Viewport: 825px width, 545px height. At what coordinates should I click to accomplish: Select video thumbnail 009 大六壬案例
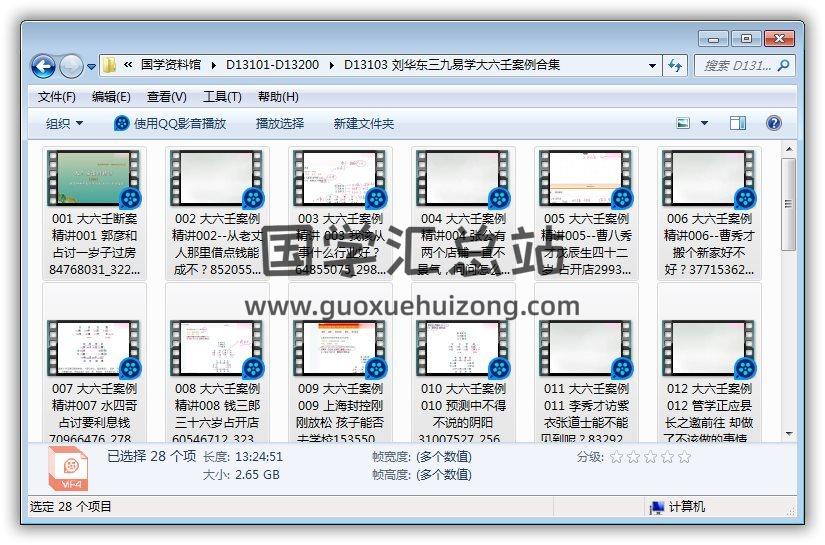(x=340, y=348)
